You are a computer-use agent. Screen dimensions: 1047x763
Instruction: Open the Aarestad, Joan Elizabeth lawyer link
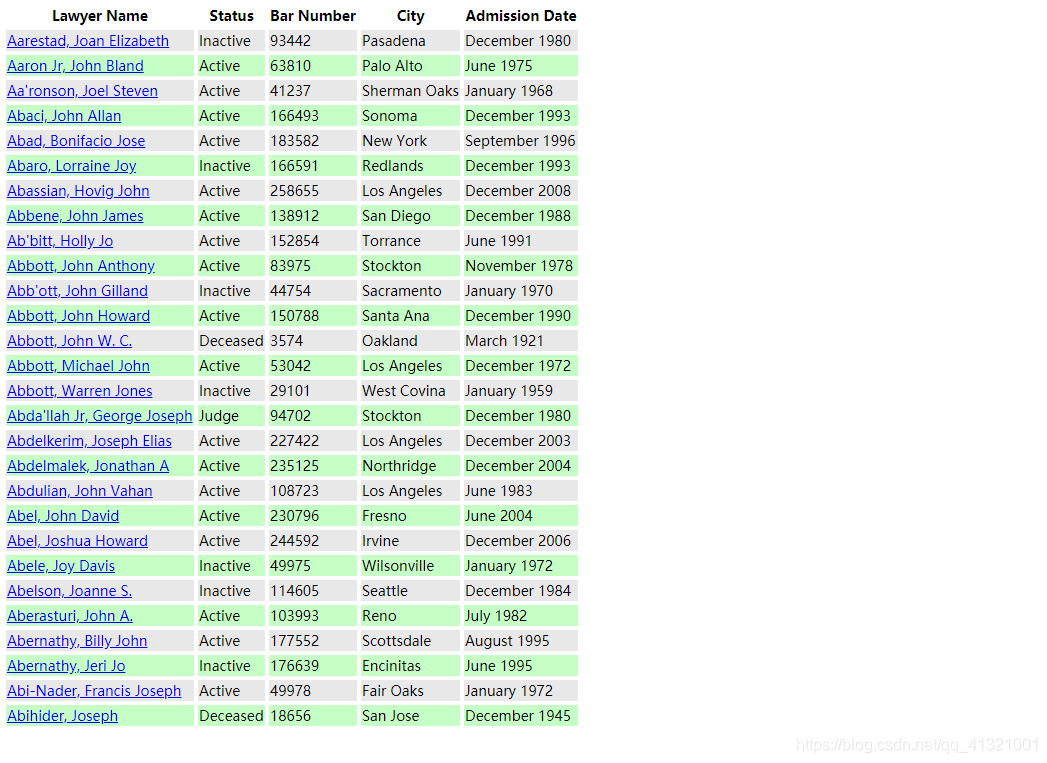click(88, 41)
